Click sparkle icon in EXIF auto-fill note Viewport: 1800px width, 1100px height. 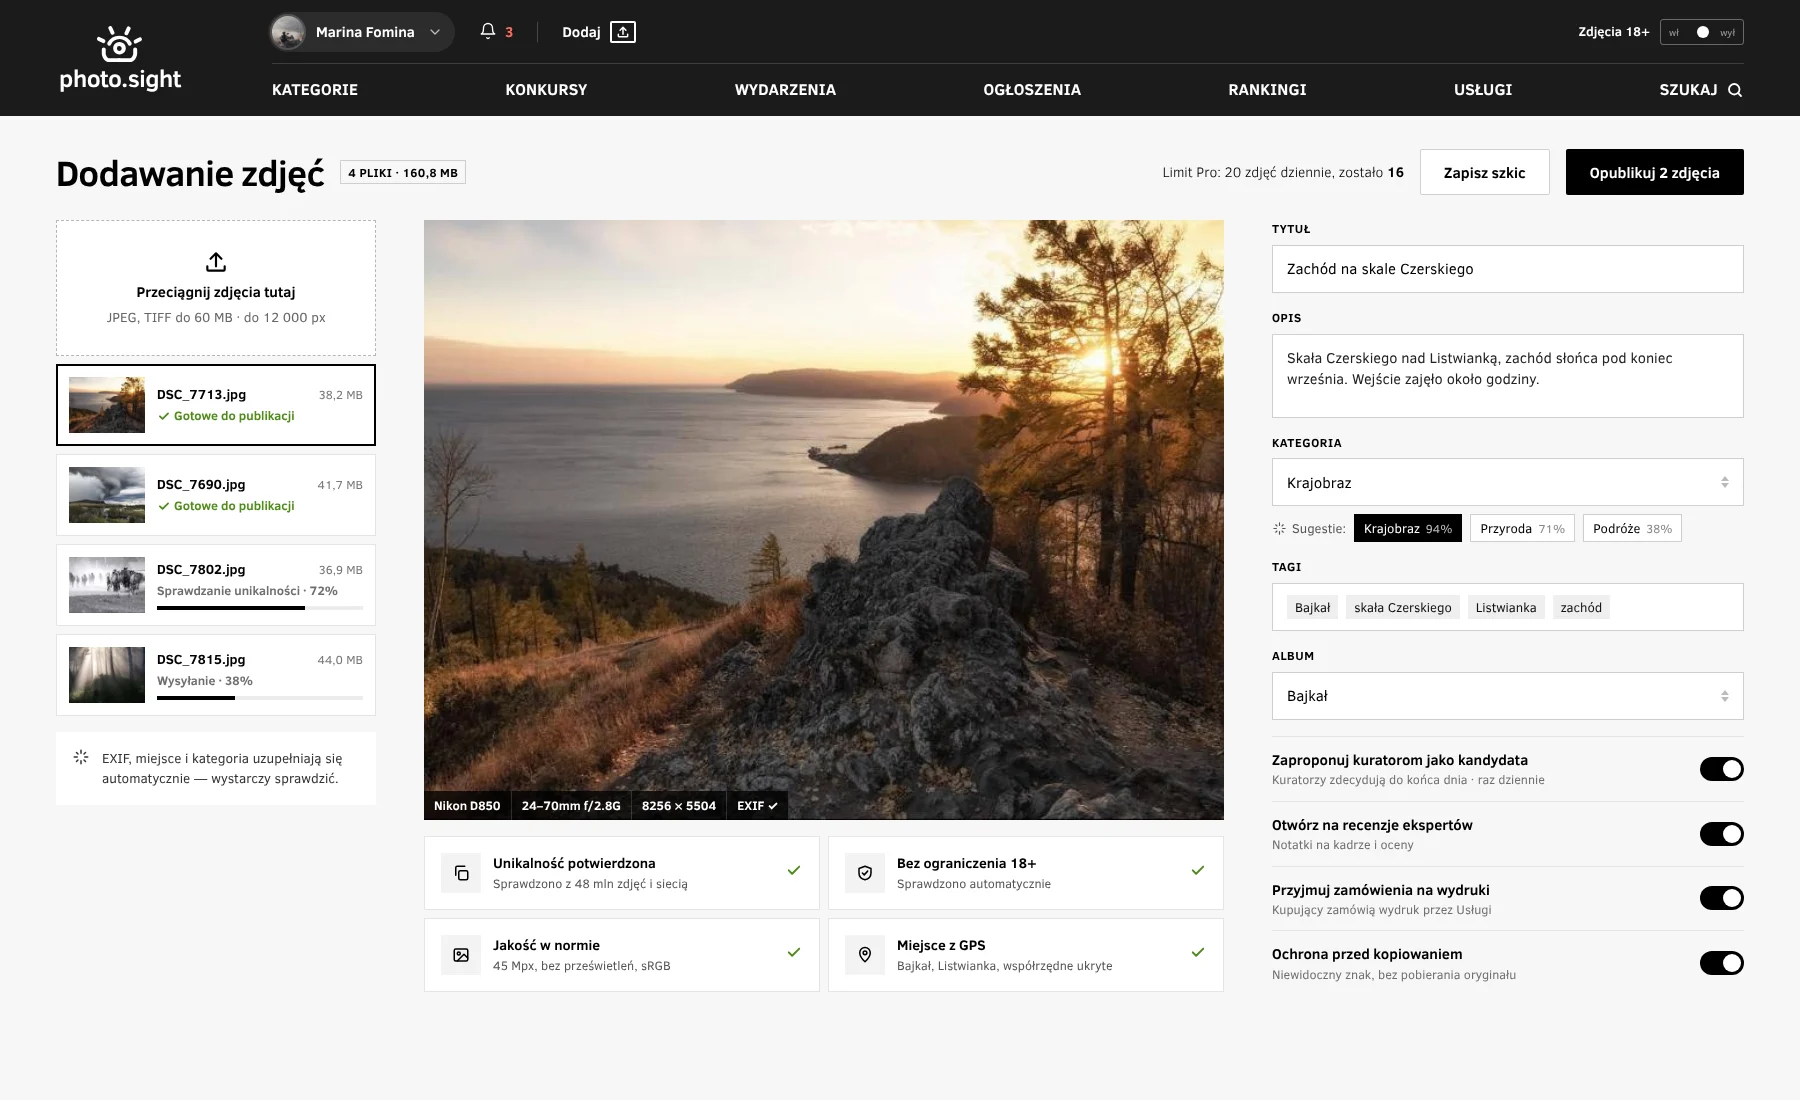(81, 757)
